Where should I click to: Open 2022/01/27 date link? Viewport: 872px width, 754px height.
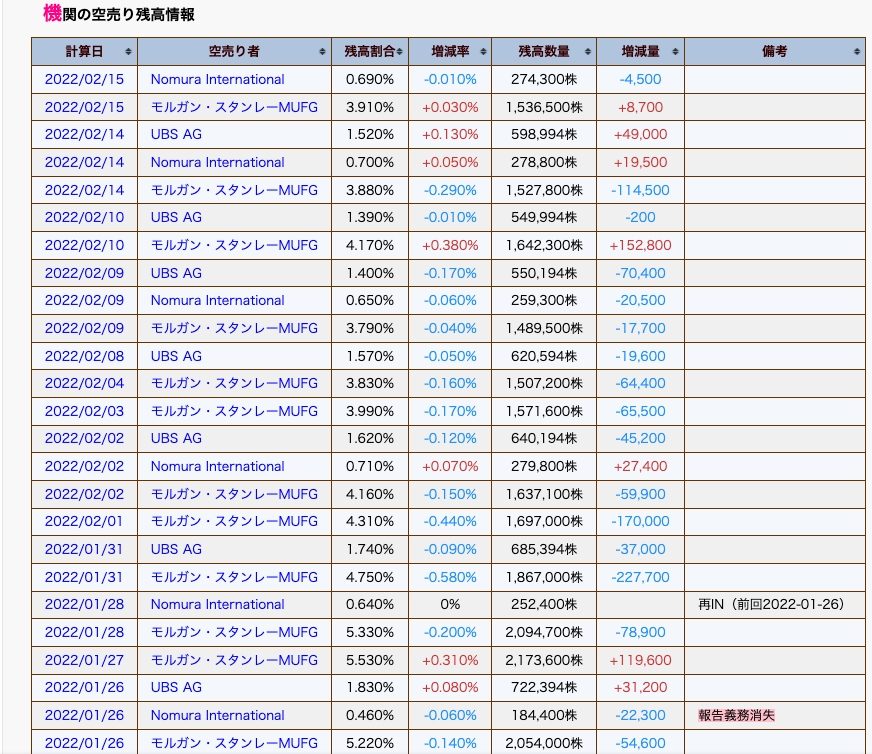(85, 660)
